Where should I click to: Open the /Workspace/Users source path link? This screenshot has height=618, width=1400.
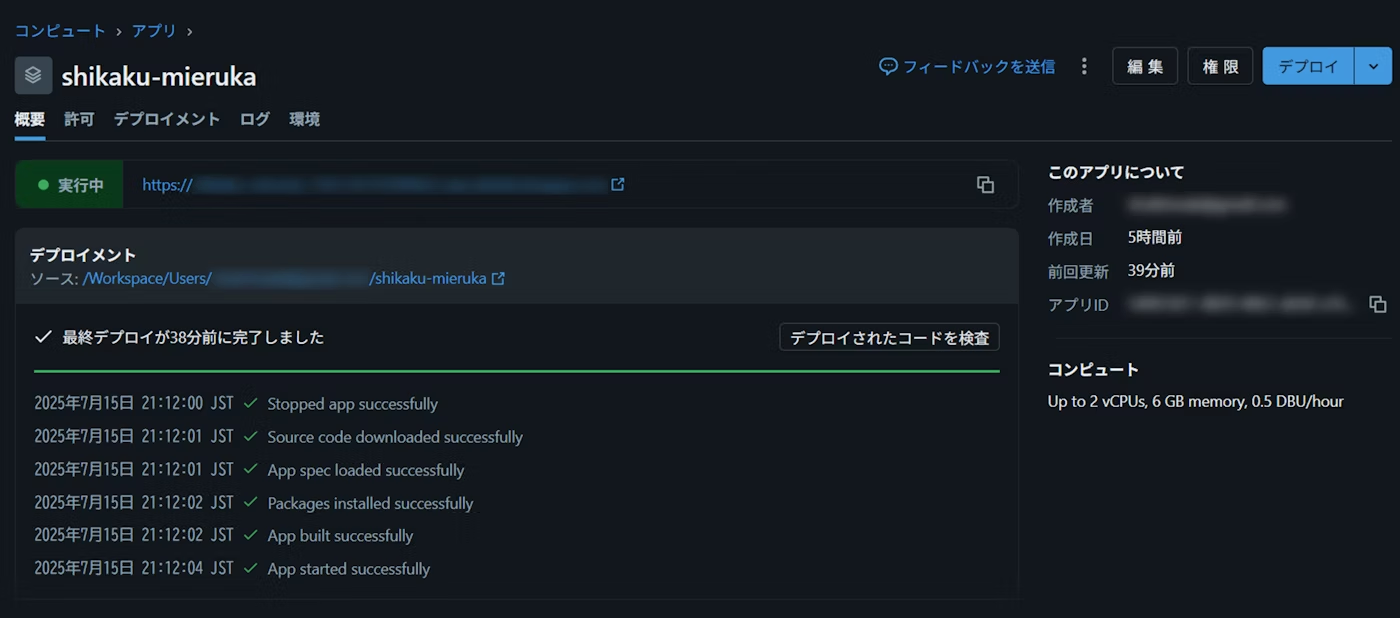point(285,278)
